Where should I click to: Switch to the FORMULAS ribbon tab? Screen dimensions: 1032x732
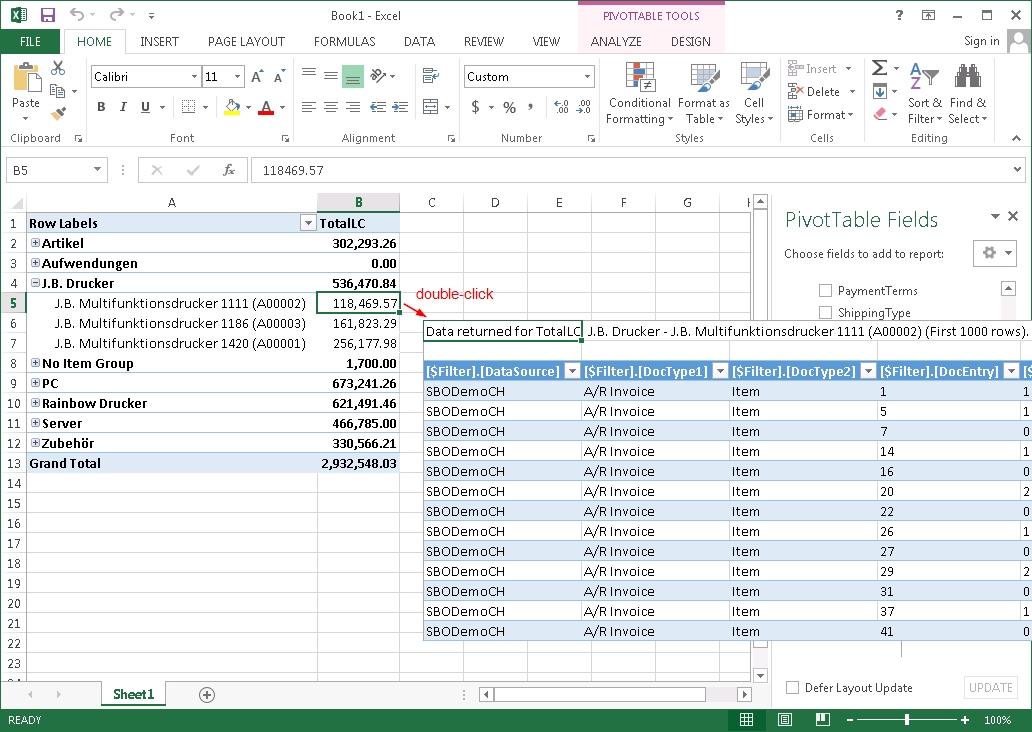[344, 41]
